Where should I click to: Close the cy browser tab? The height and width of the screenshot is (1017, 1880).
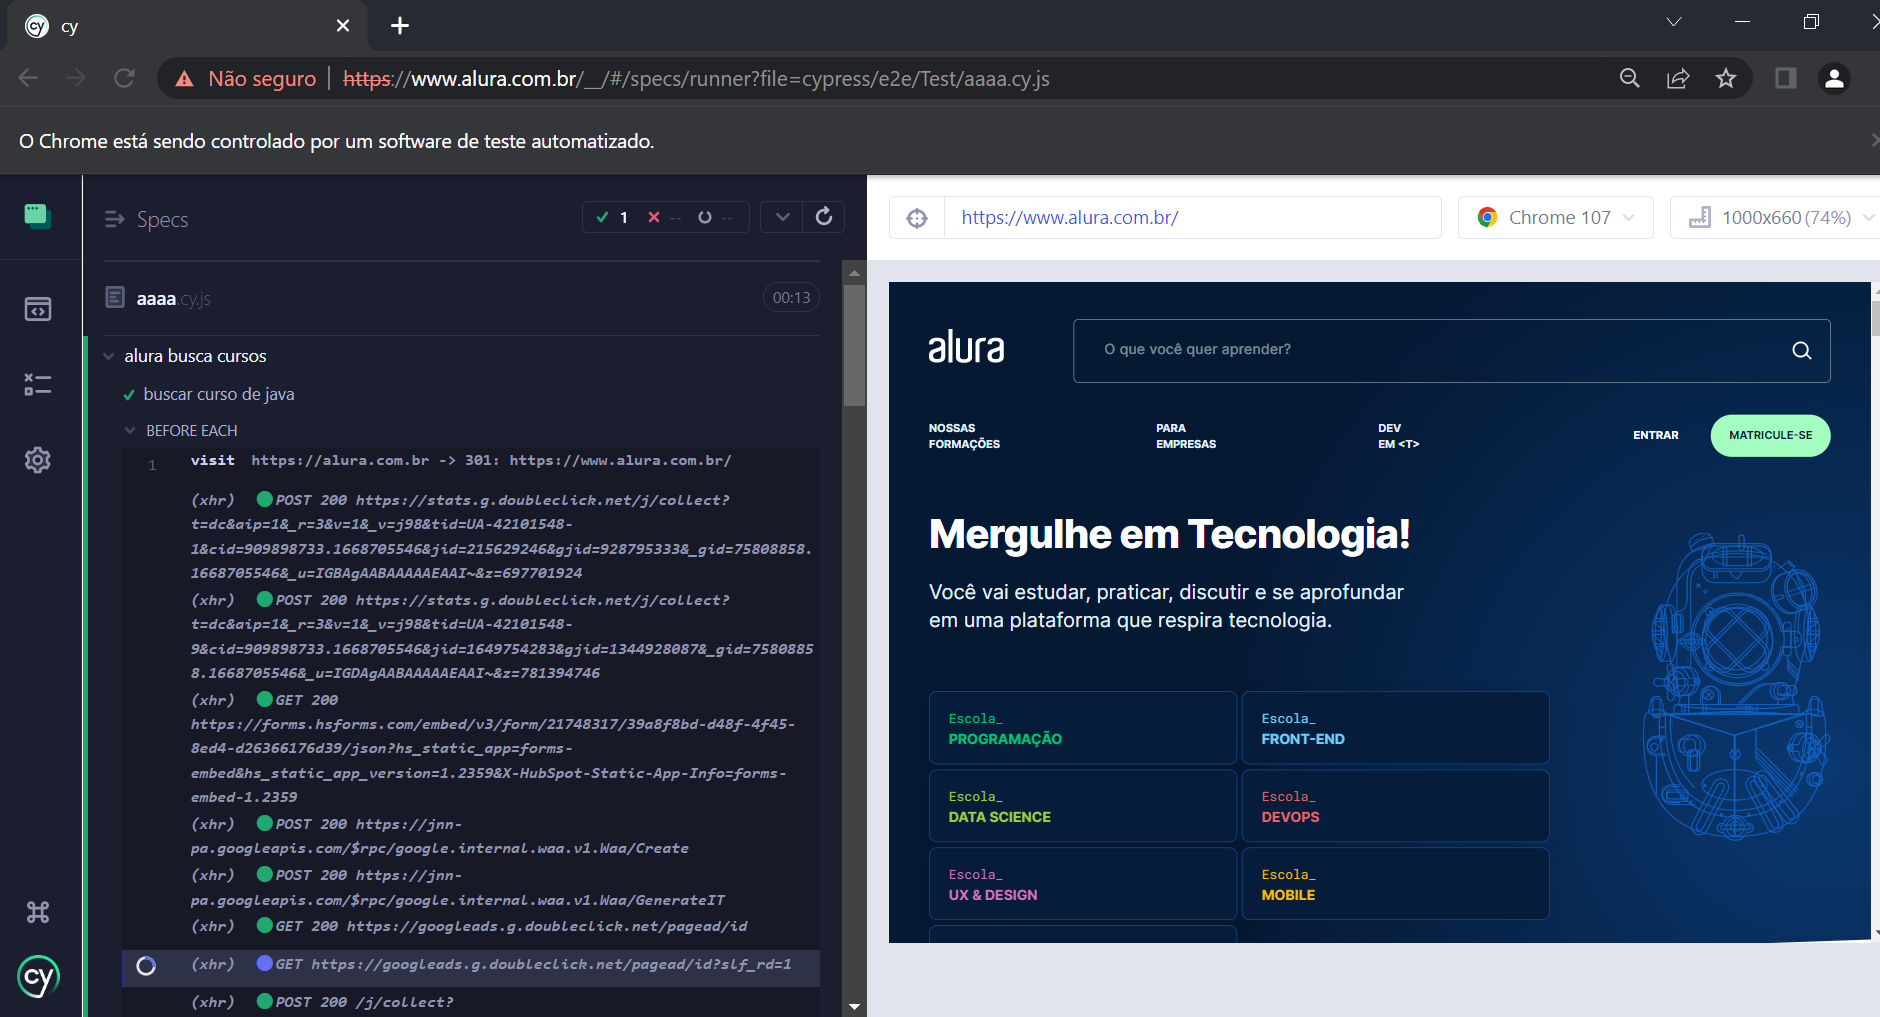343,26
